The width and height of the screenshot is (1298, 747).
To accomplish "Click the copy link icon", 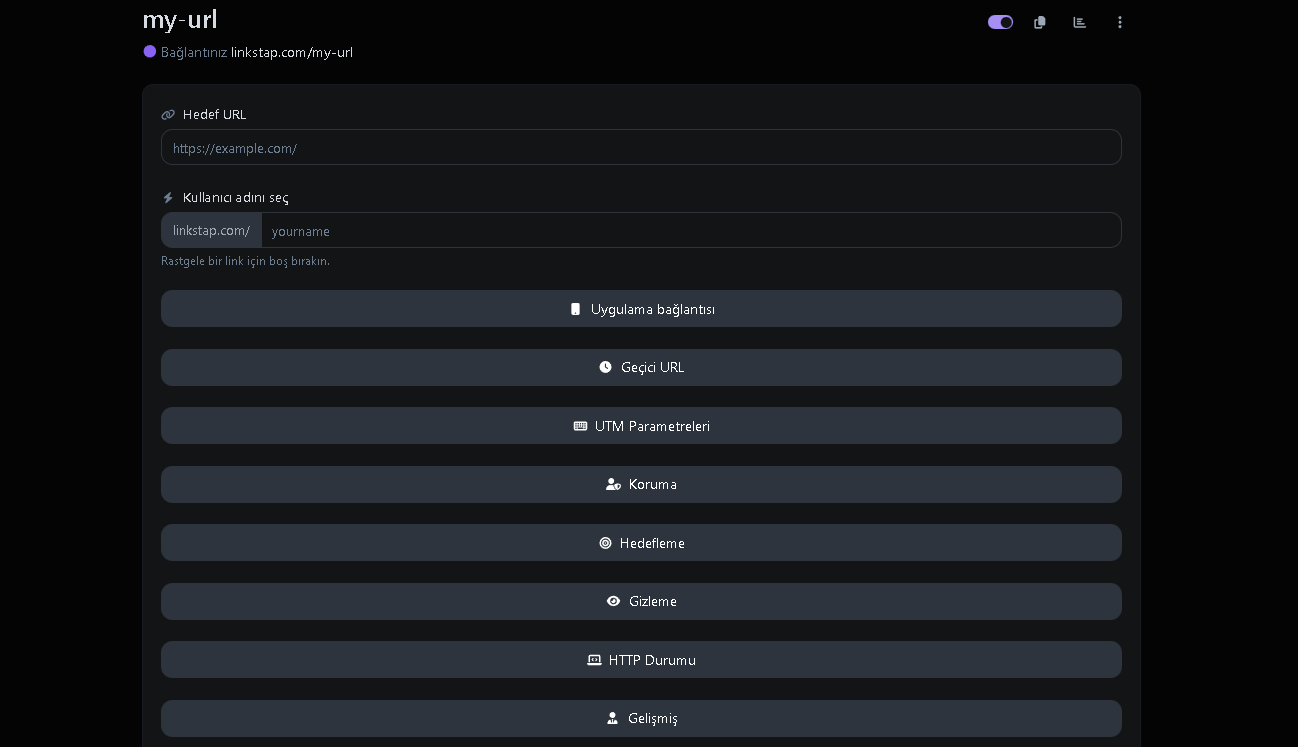I will 1040,22.
